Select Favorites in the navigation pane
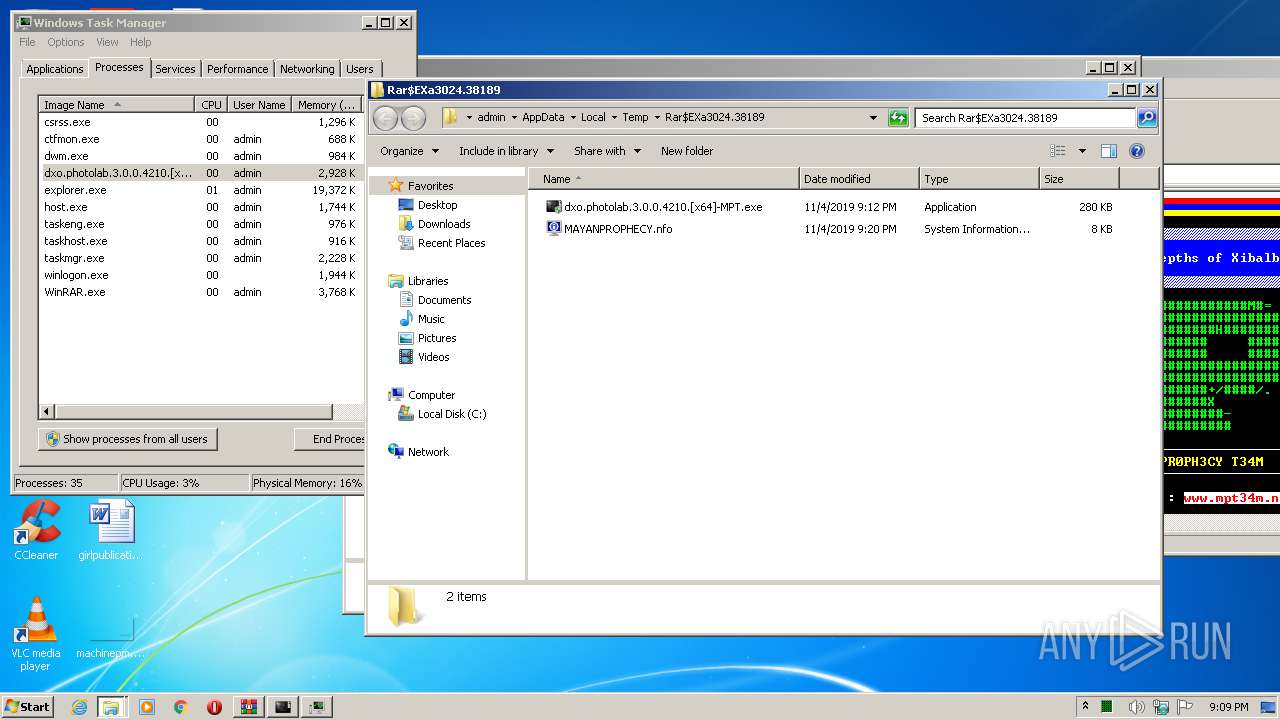 (x=430, y=186)
